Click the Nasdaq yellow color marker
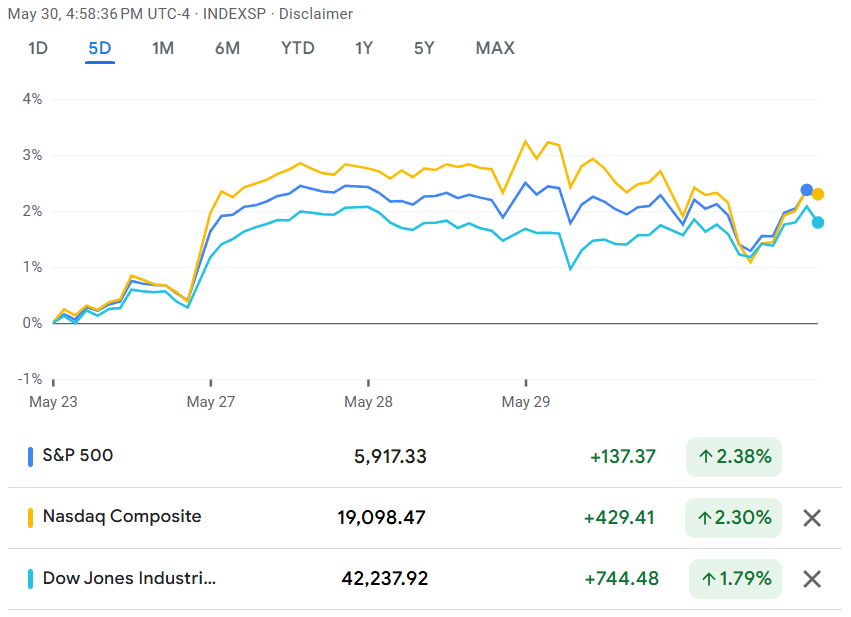 [x=30, y=518]
